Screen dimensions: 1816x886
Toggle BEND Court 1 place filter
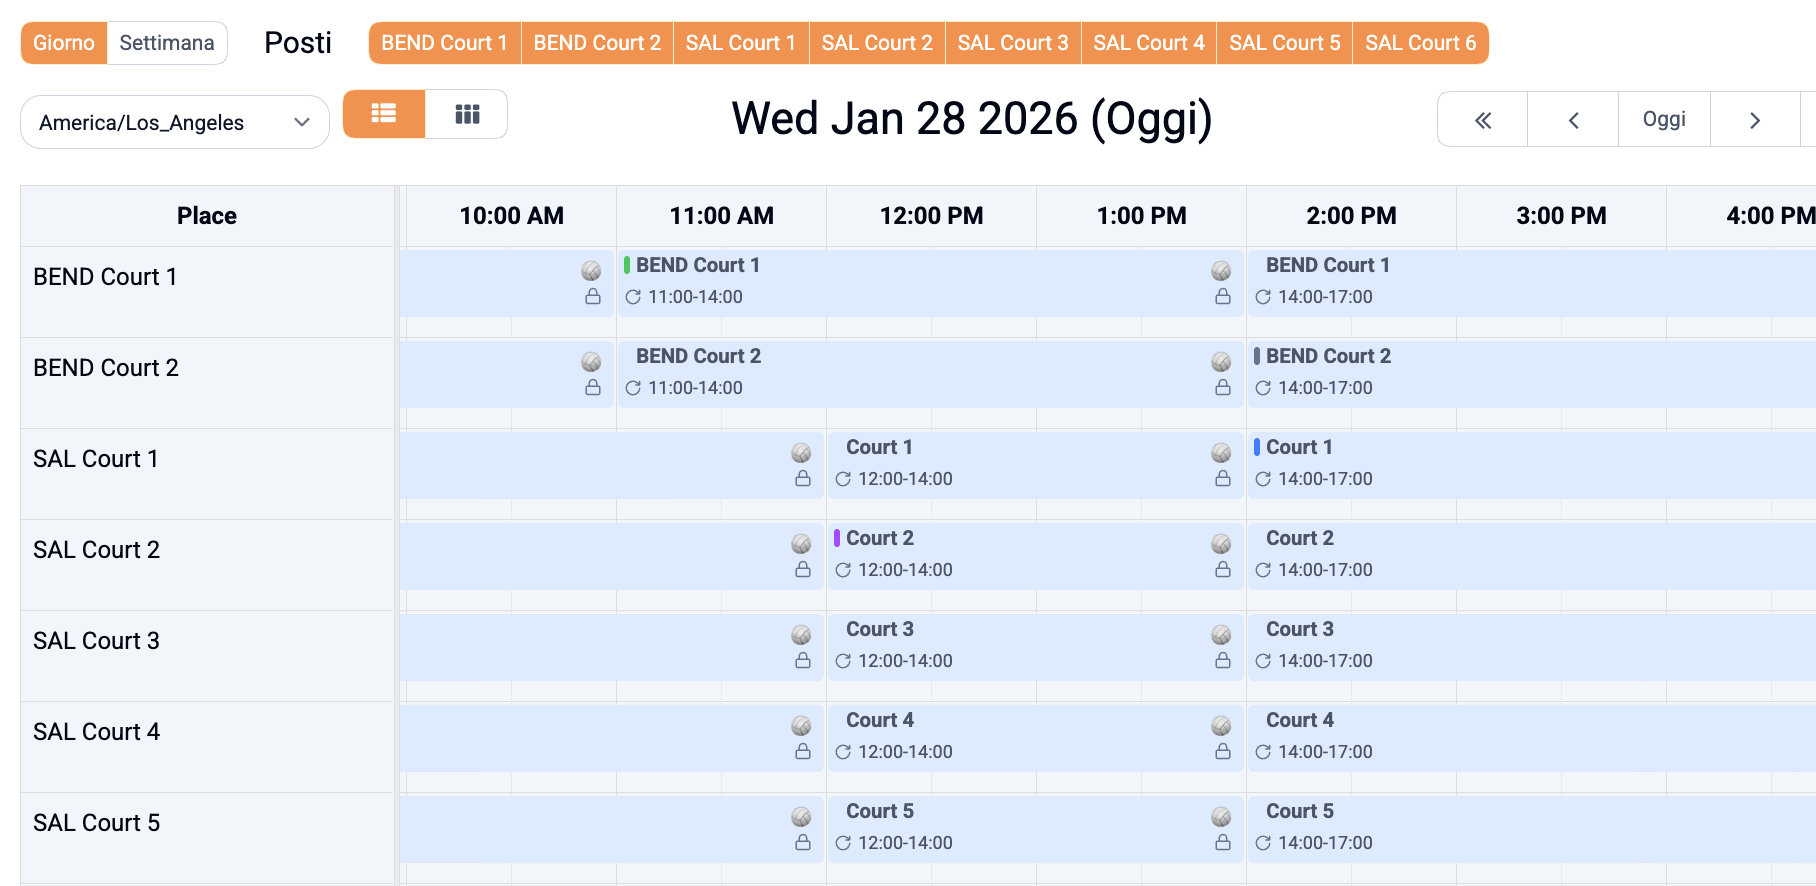444,43
